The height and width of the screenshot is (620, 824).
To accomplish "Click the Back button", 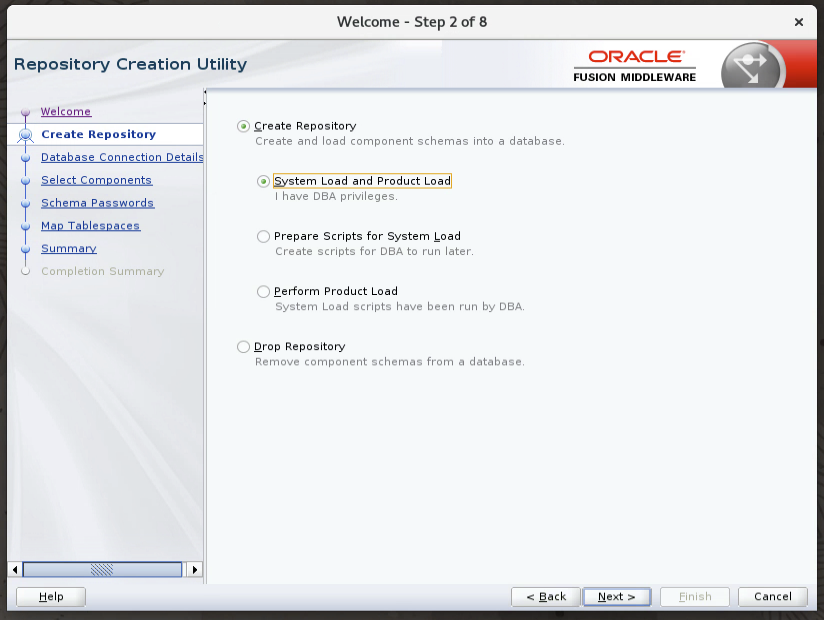I will 546,597.
